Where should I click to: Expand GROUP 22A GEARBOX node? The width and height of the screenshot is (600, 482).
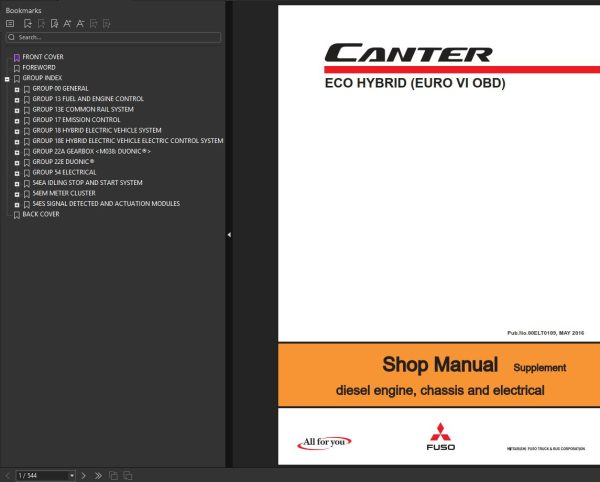tap(17, 153)
